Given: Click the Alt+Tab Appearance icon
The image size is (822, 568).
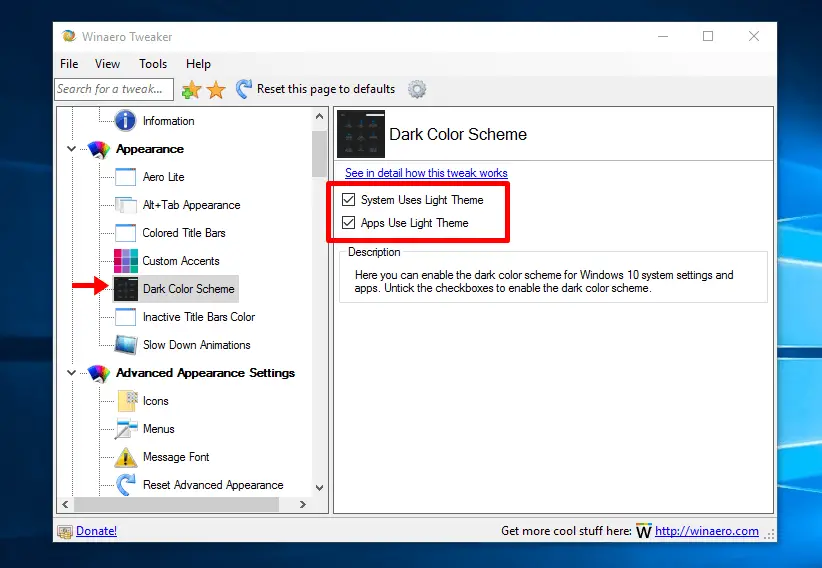Looking at the screenshot, I should point(125,205).
